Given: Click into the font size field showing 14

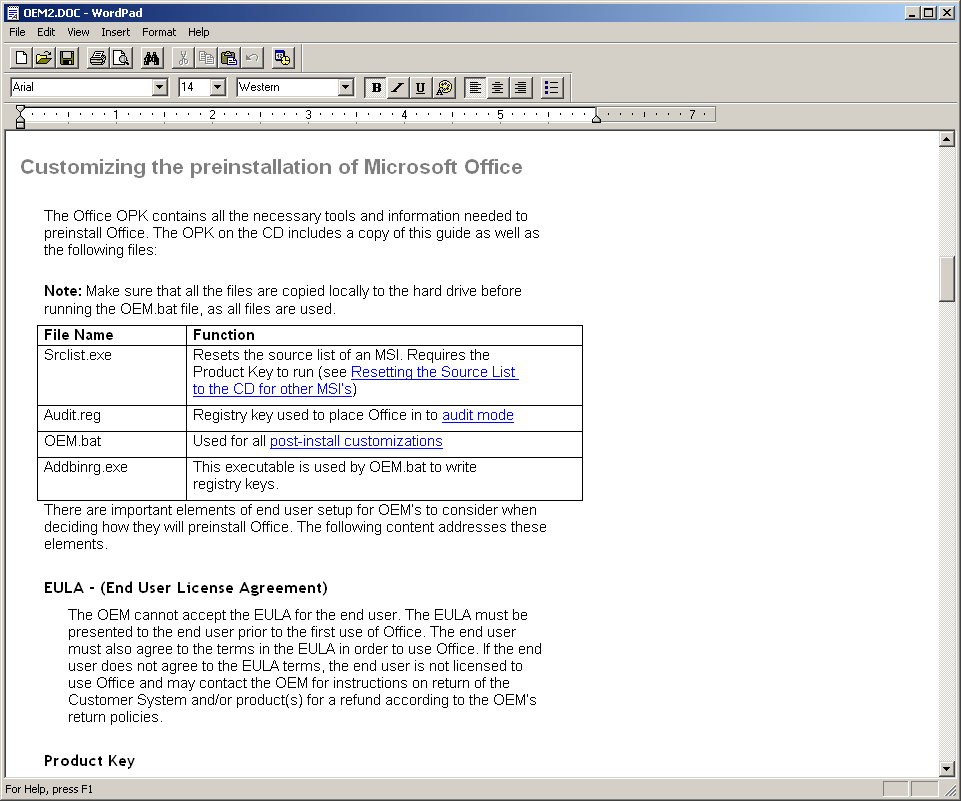Looking at the screenshot, I should [x=194, y=87].
